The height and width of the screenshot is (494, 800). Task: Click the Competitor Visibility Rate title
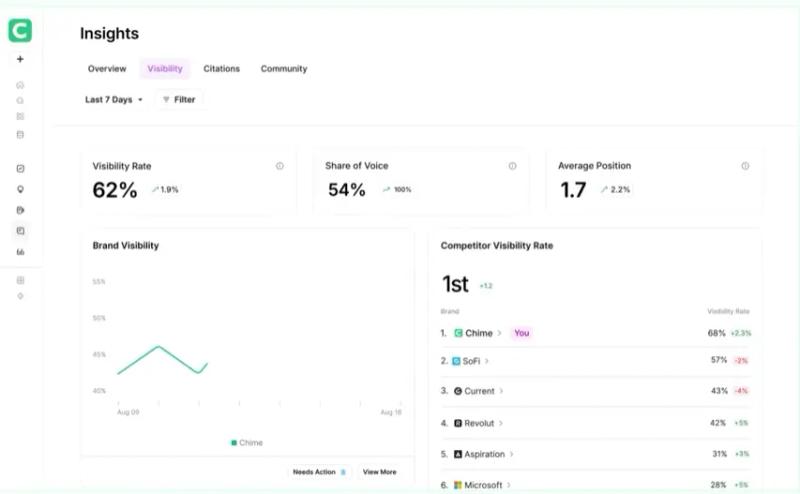pos(496,245)
